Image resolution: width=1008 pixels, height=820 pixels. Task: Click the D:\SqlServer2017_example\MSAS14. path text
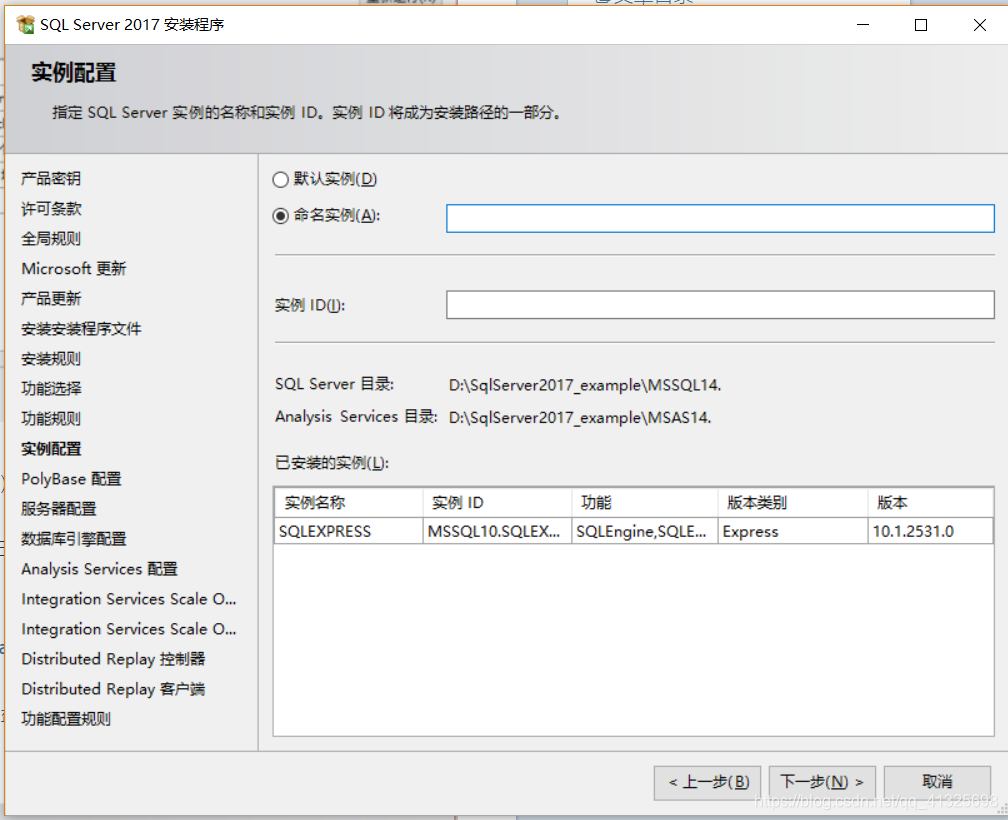point(580,418)
